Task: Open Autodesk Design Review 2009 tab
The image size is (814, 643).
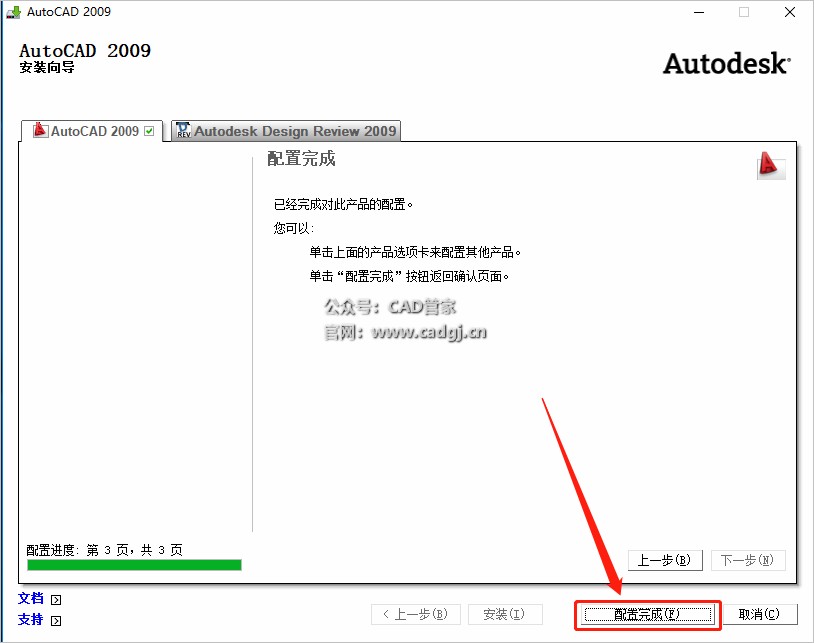Action: [286, 131]
